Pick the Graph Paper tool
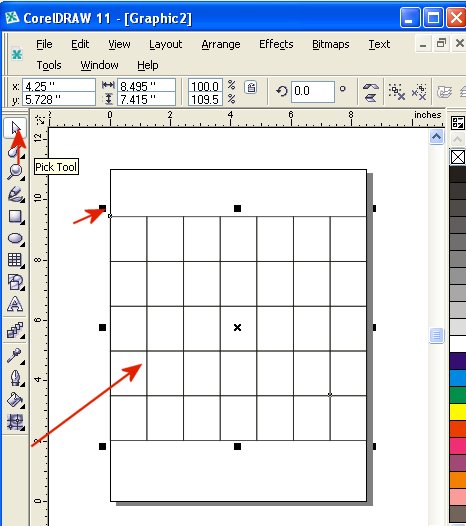This screenshot has width=466, height=526. [15, 260]
